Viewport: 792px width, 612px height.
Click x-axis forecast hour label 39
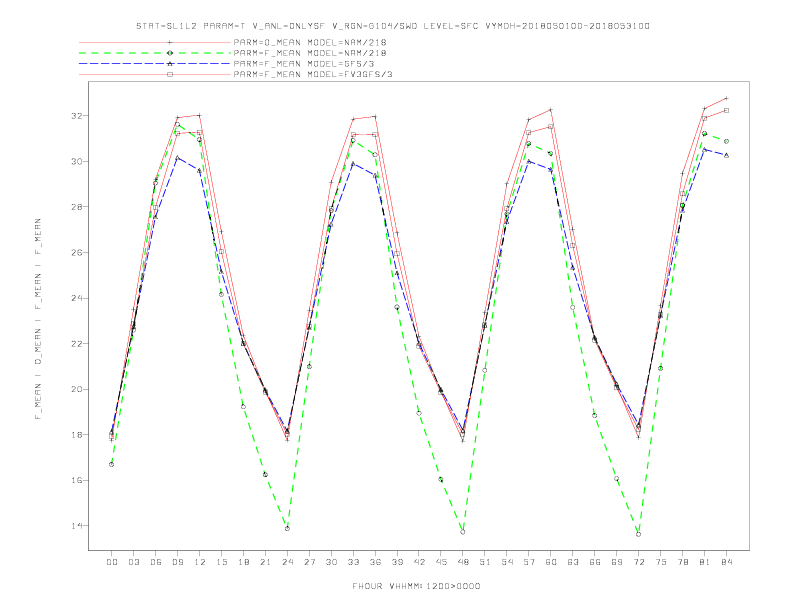click(397, 562)
